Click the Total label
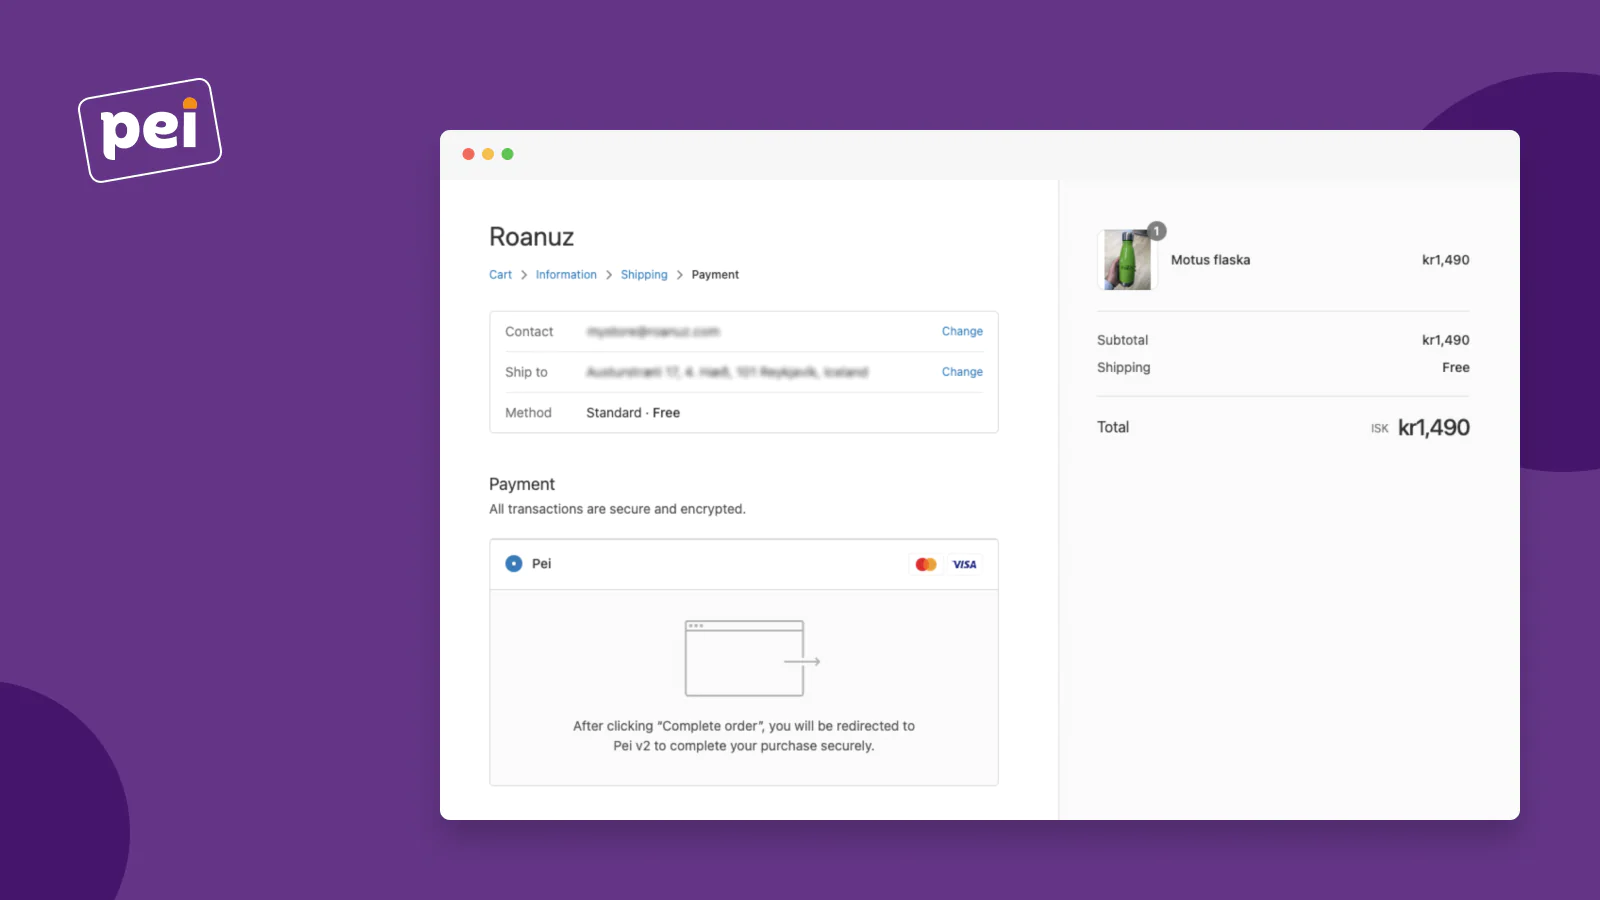 point(1113,427)
